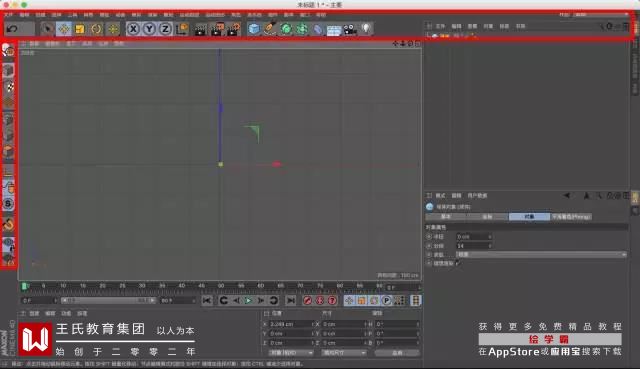Image resolution: width=640 pixels, height=369 pixels.
Task: Click Render to Picture Viewer icon
Action: [217, 29]
